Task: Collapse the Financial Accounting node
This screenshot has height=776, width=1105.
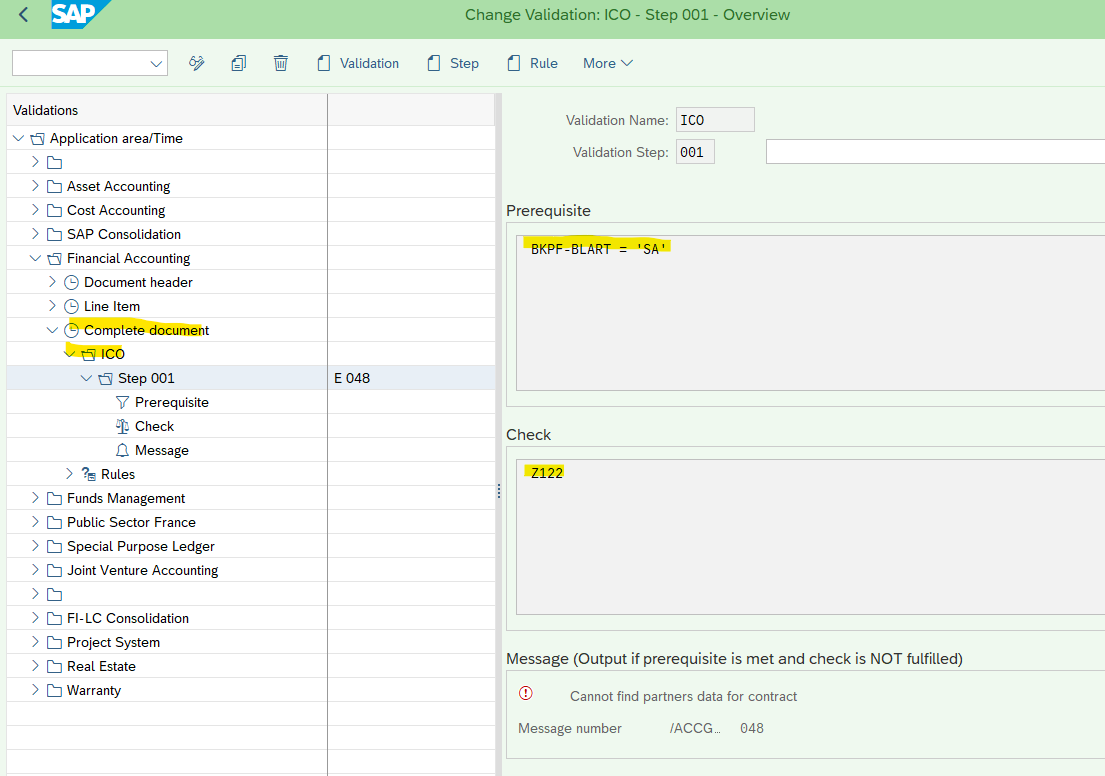Action: (35, 257)
